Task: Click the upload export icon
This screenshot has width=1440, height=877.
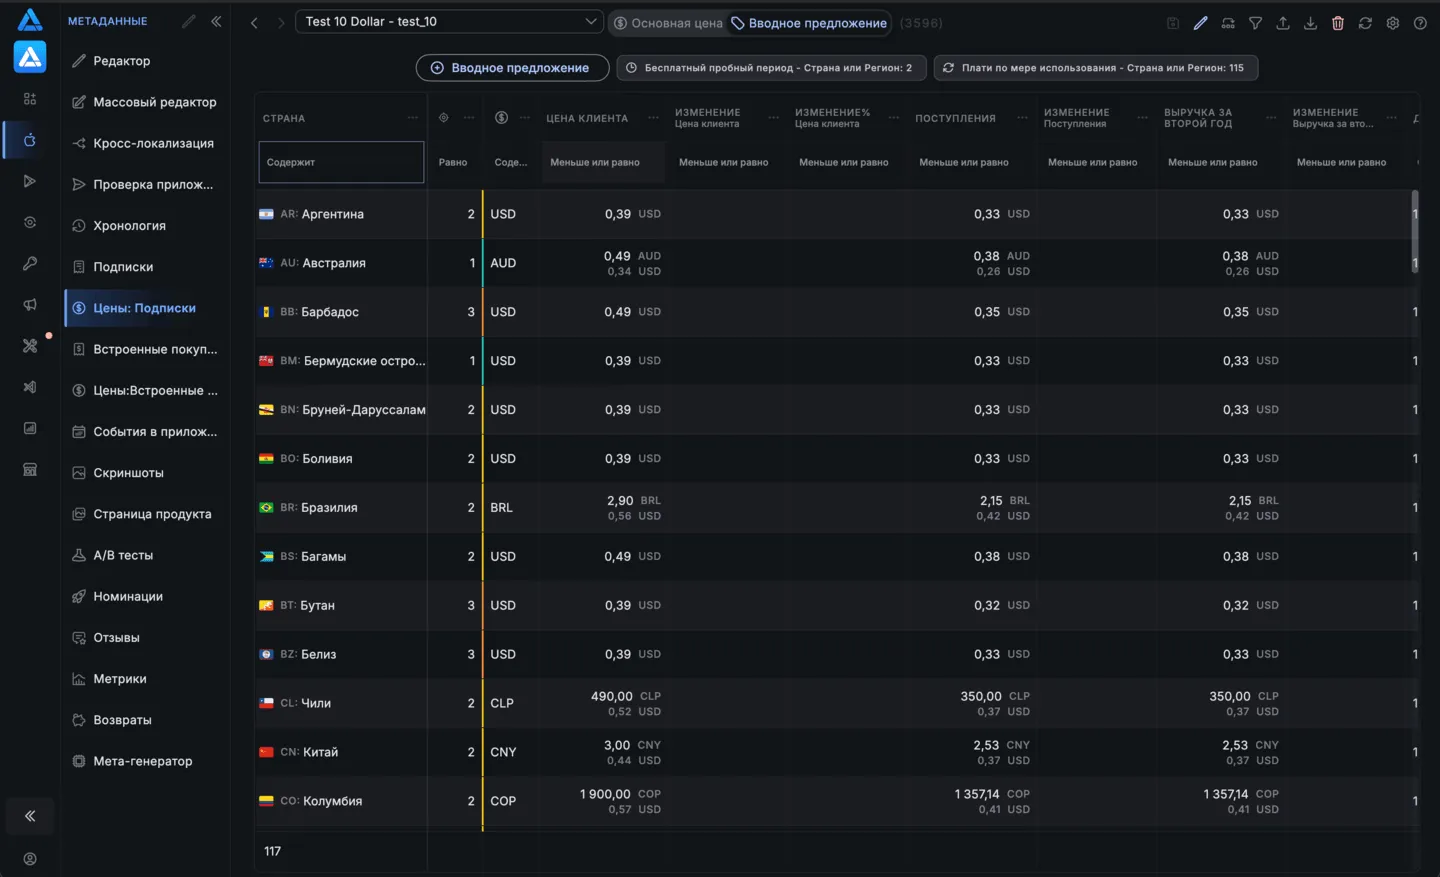Action: 1283,23
